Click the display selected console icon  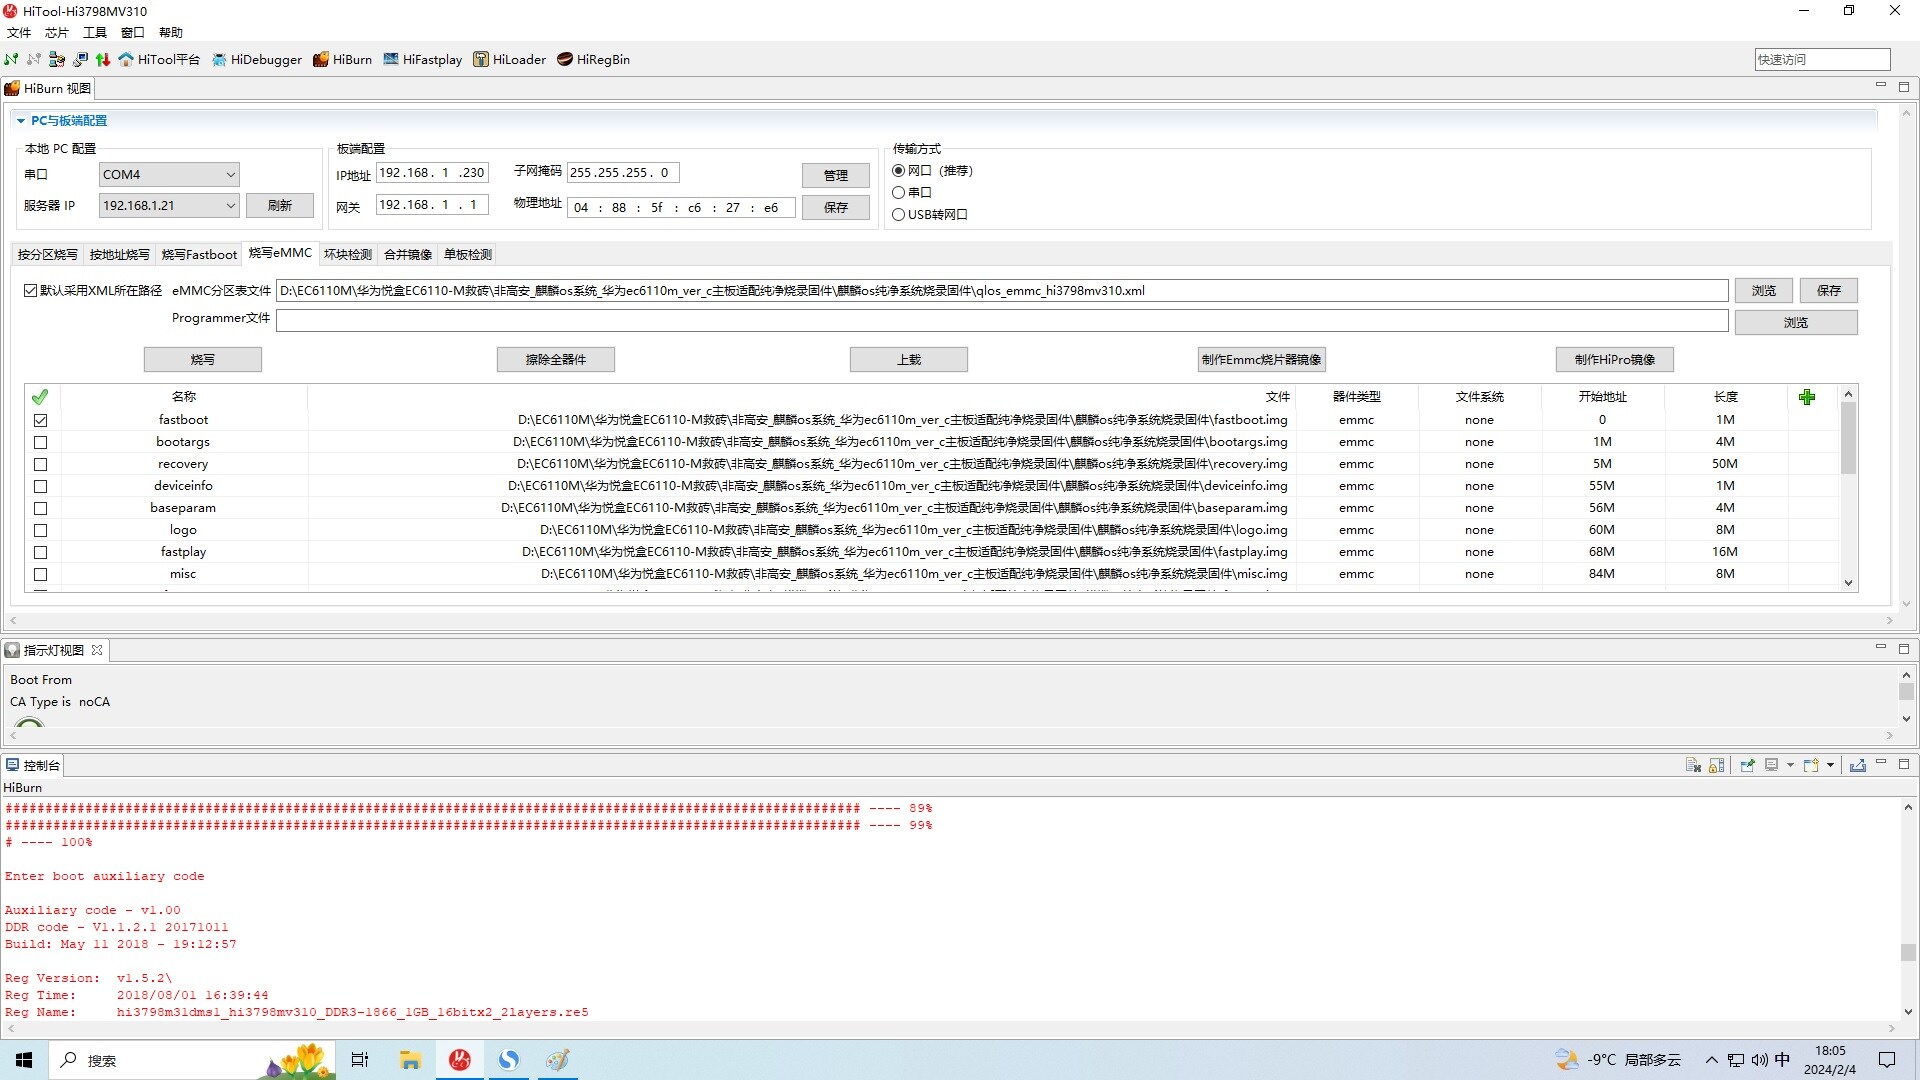(1771, 765)
